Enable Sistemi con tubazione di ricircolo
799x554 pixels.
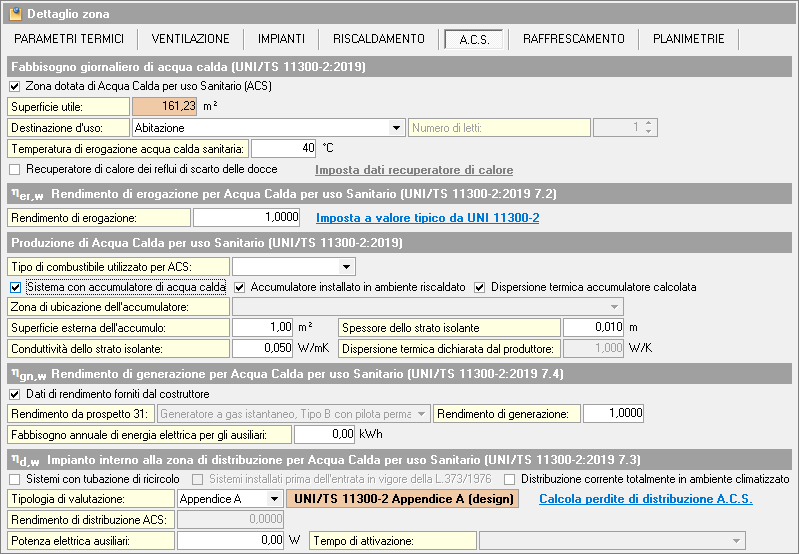click(14, 479)
